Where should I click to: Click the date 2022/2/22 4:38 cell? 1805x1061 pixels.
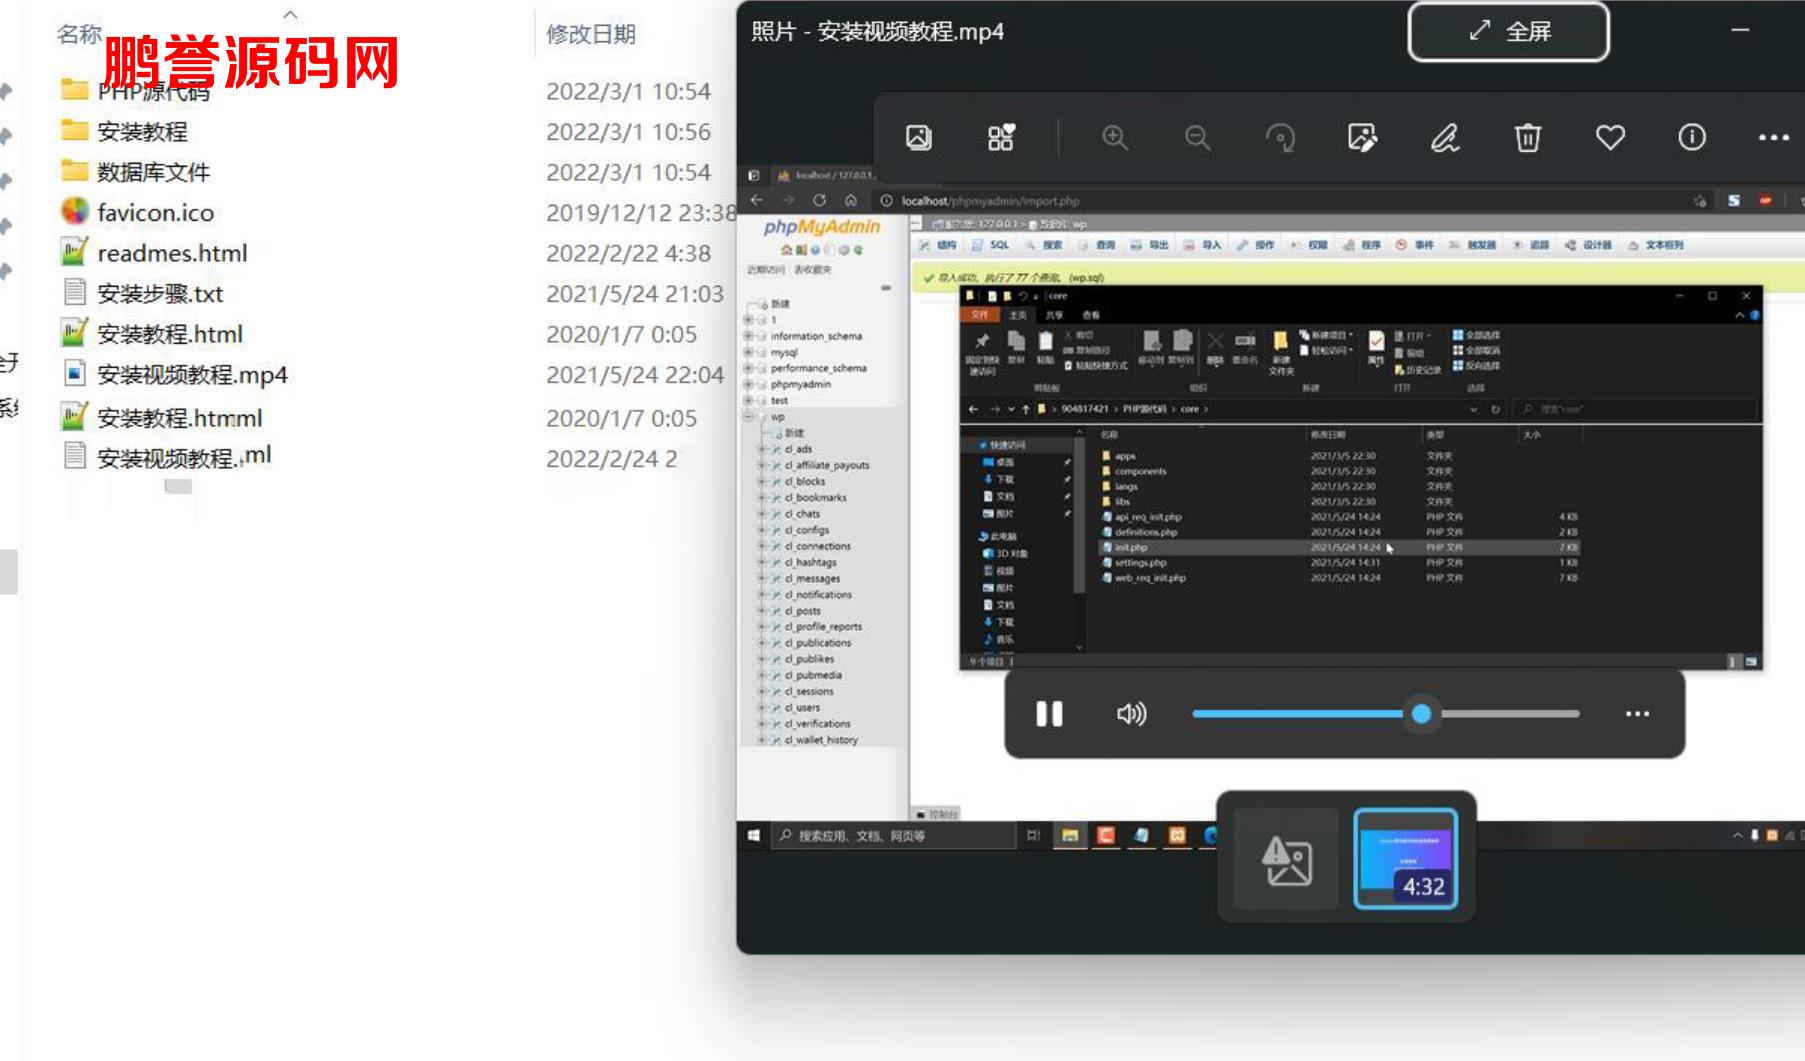click(x=628, y=254)
